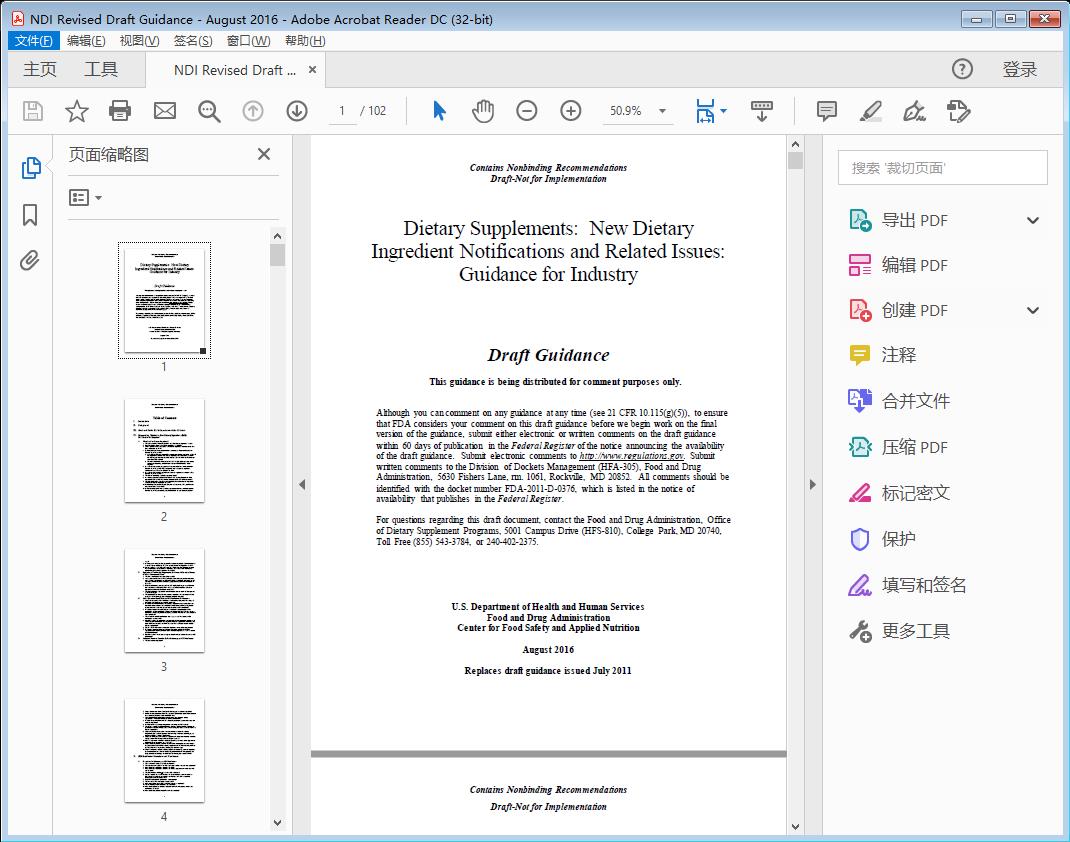Open the 视图 menu
This screenshot has width=1070, height=842.
(140, 40)
